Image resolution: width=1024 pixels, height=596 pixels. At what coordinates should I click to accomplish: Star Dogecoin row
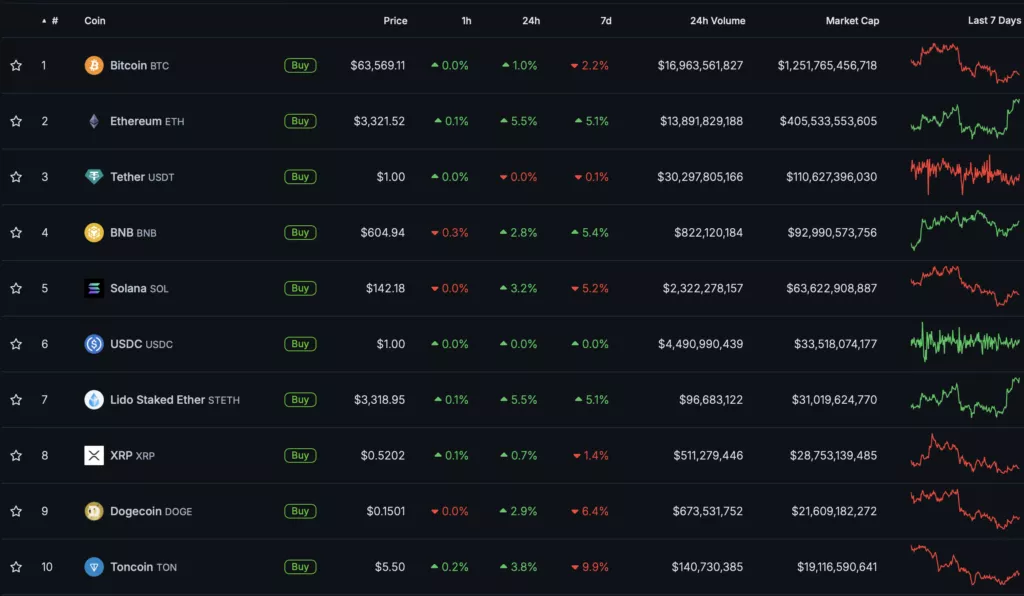point(16,511)
